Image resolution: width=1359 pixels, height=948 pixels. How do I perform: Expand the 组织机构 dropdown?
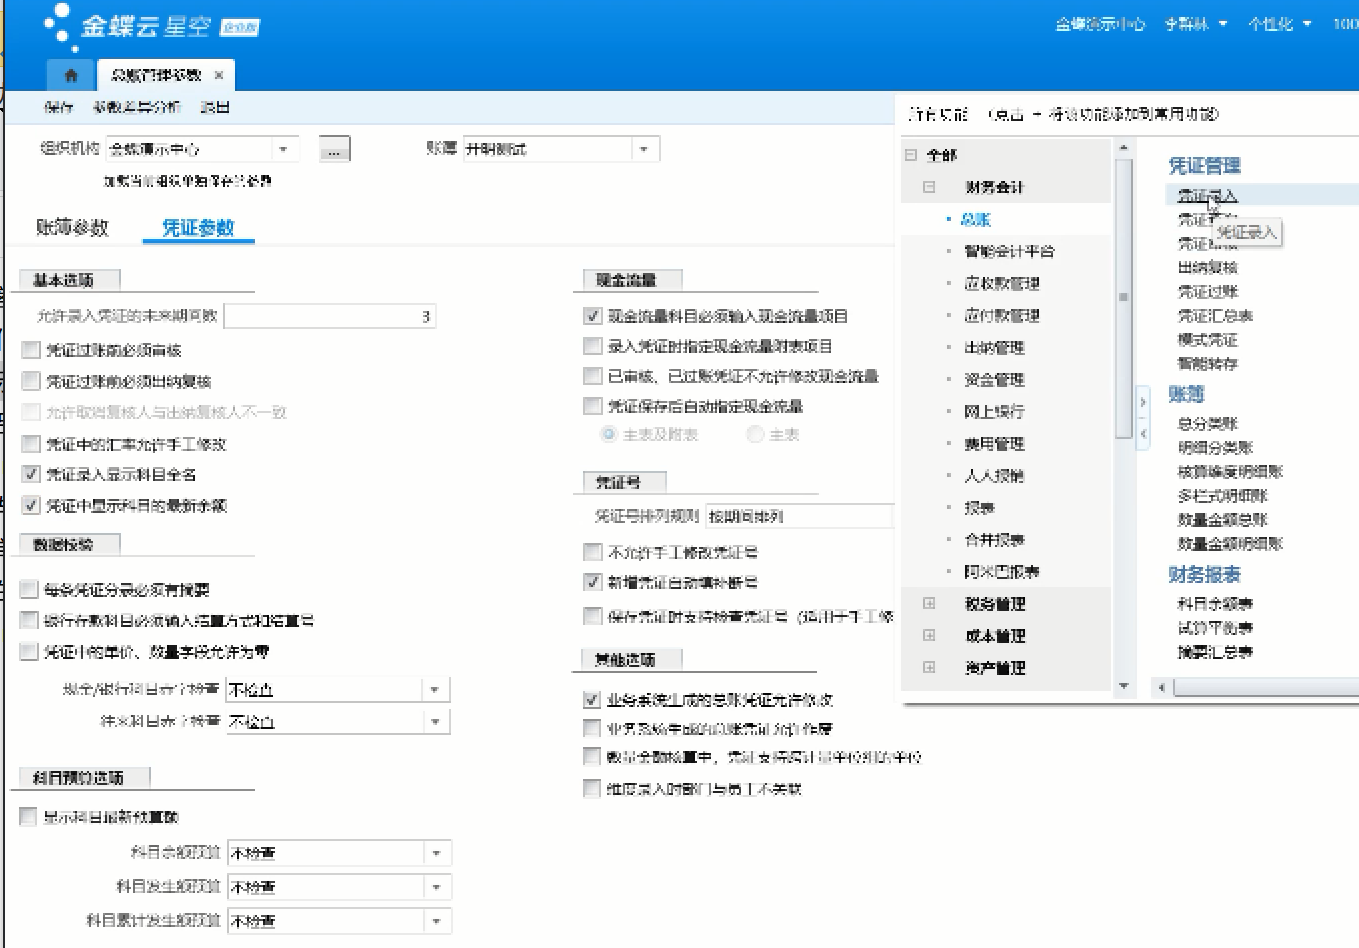[x=284, y=149]
